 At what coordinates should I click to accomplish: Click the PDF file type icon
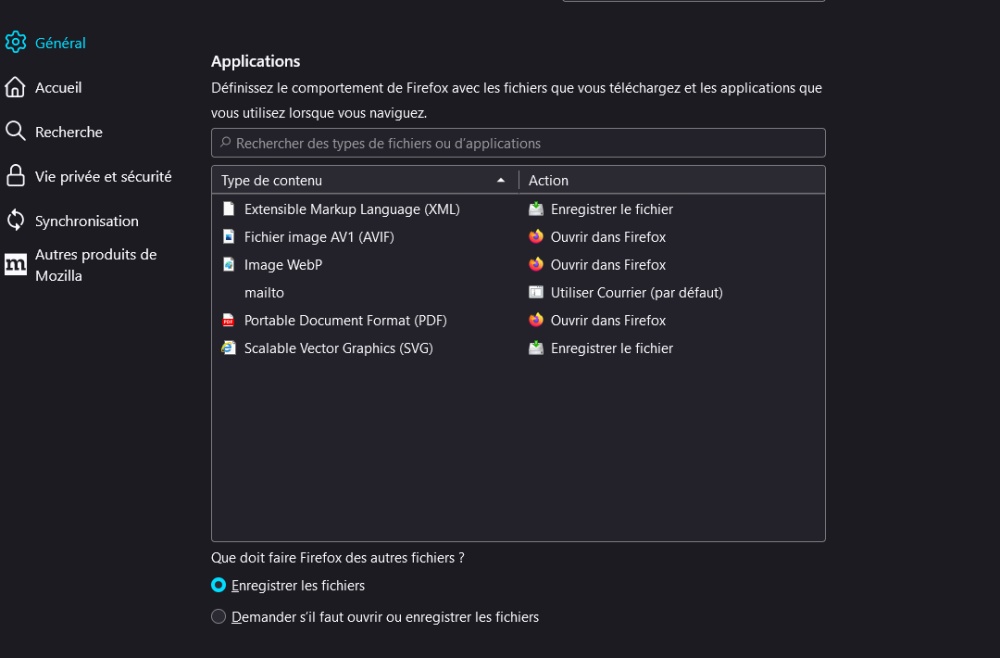coord(229,321)
